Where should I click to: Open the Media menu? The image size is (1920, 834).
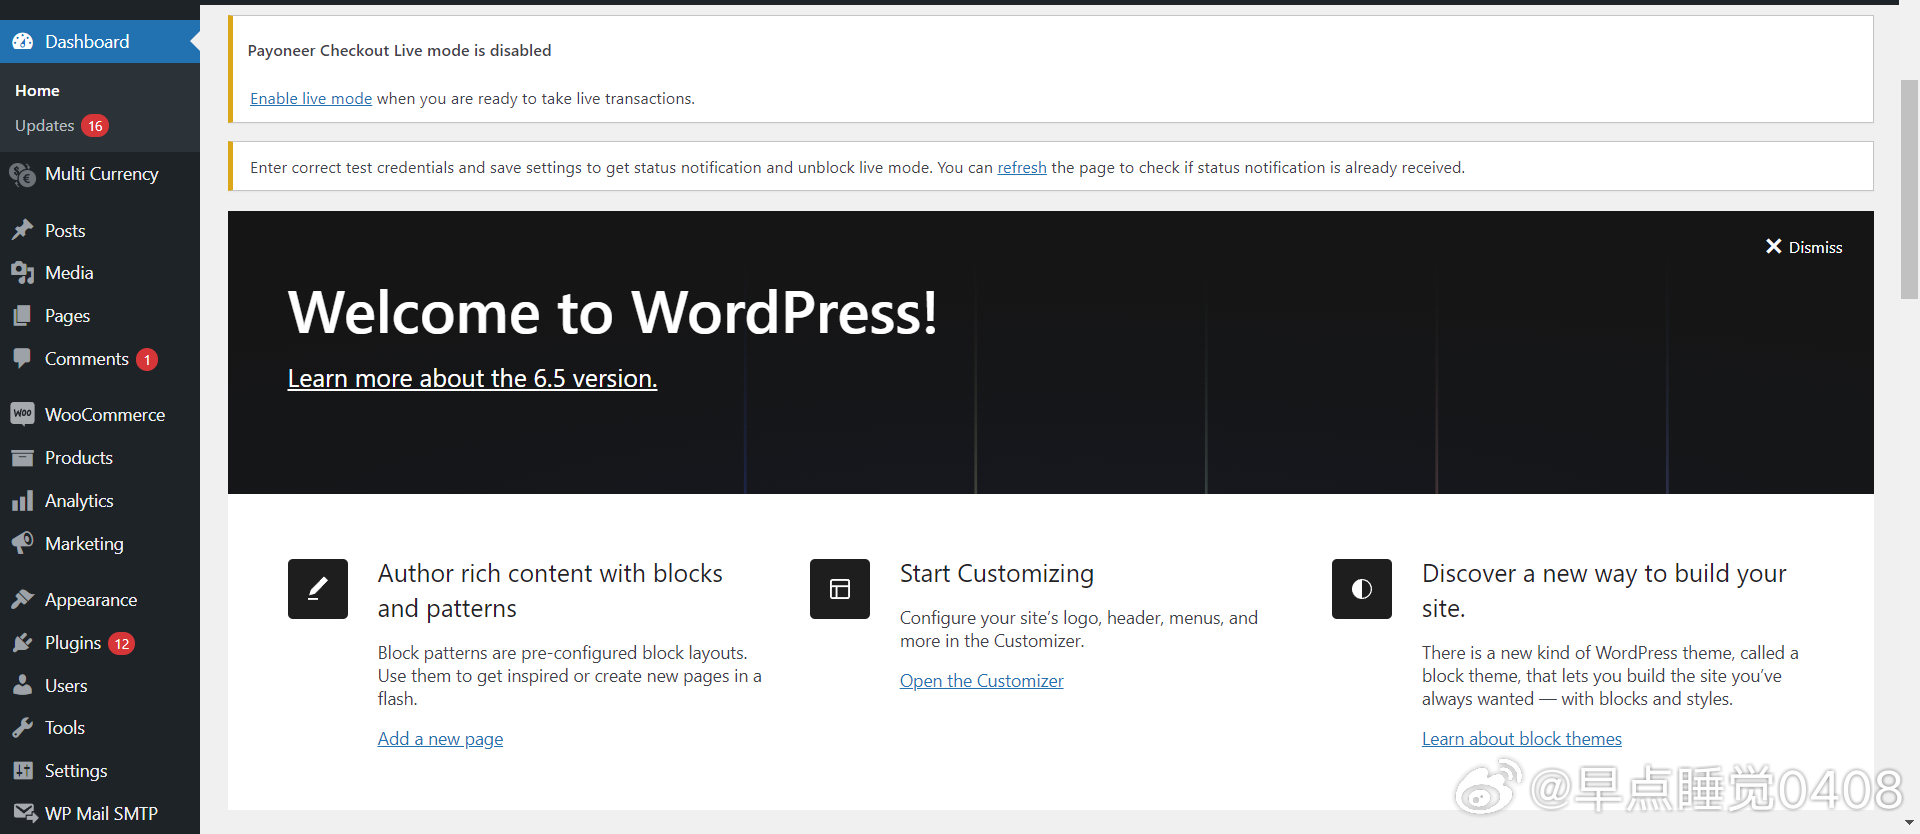point(100,272)
